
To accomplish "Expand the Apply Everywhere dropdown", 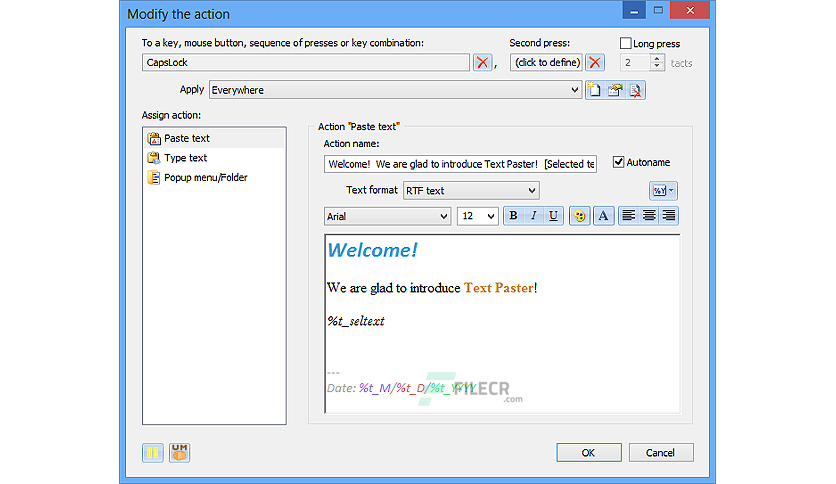I will [x=574, y=90].
